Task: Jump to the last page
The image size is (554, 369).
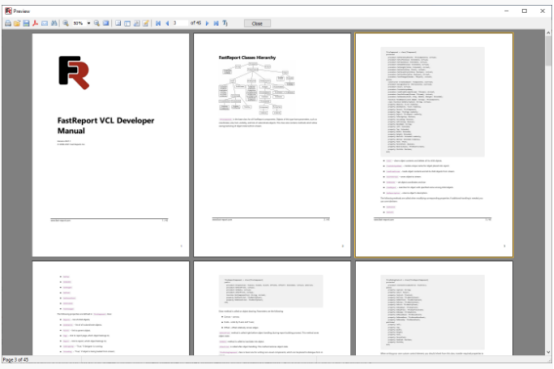Action: pyautogui.click(x=216, y=23)
